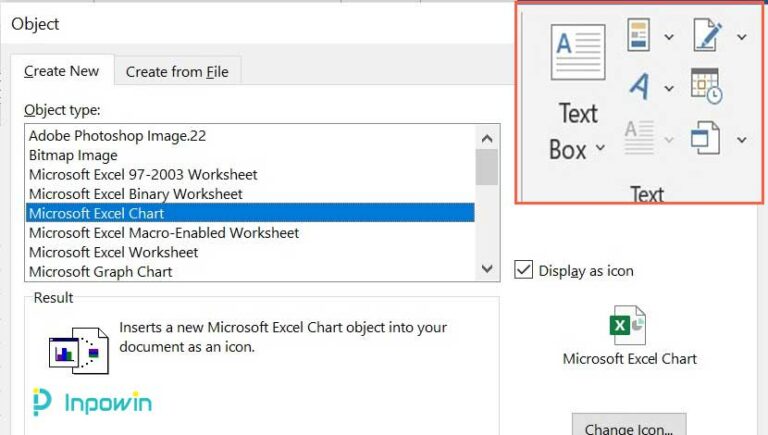Screen dimensions: 768x435
Task: Select Microsoft Excel Worksheet entry
Action: click(250, 252)
